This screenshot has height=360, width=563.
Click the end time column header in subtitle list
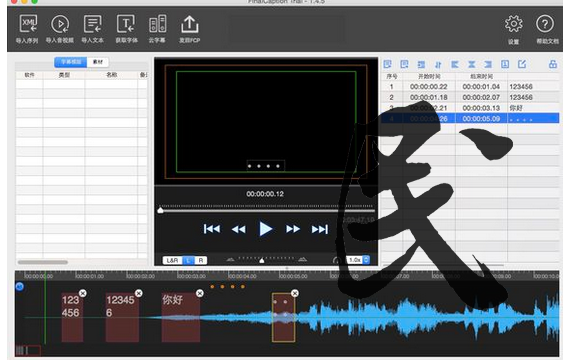point(481,76)
